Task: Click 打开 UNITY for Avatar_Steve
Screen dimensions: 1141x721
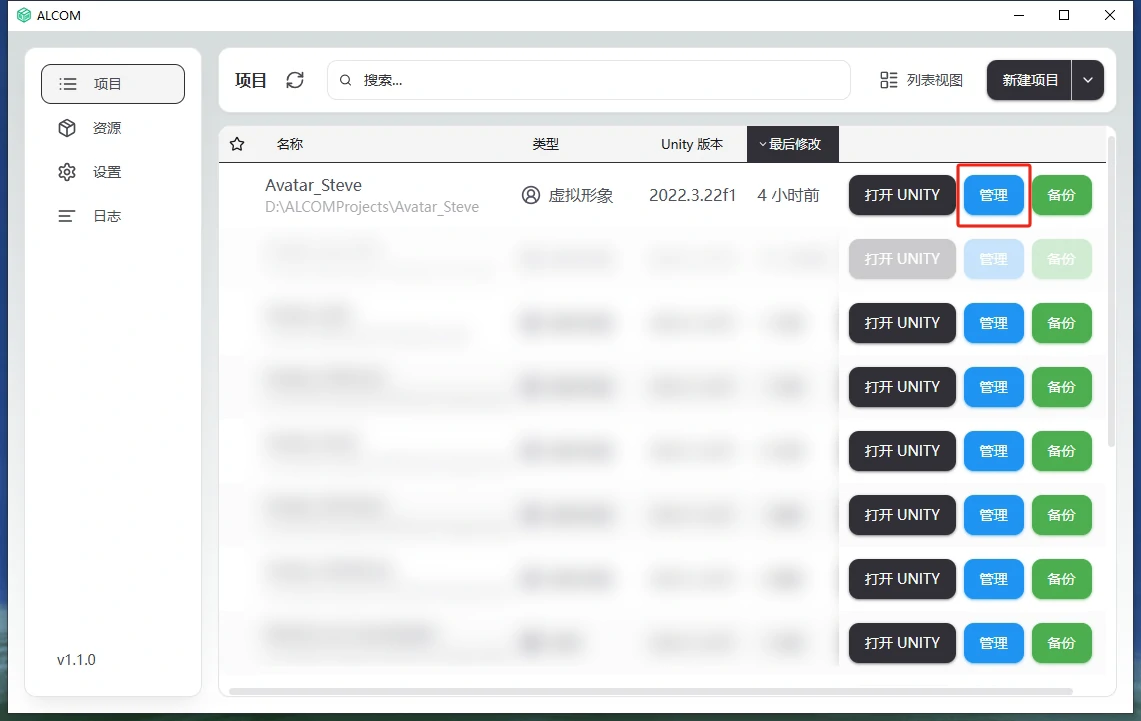Action: (902, 195)
